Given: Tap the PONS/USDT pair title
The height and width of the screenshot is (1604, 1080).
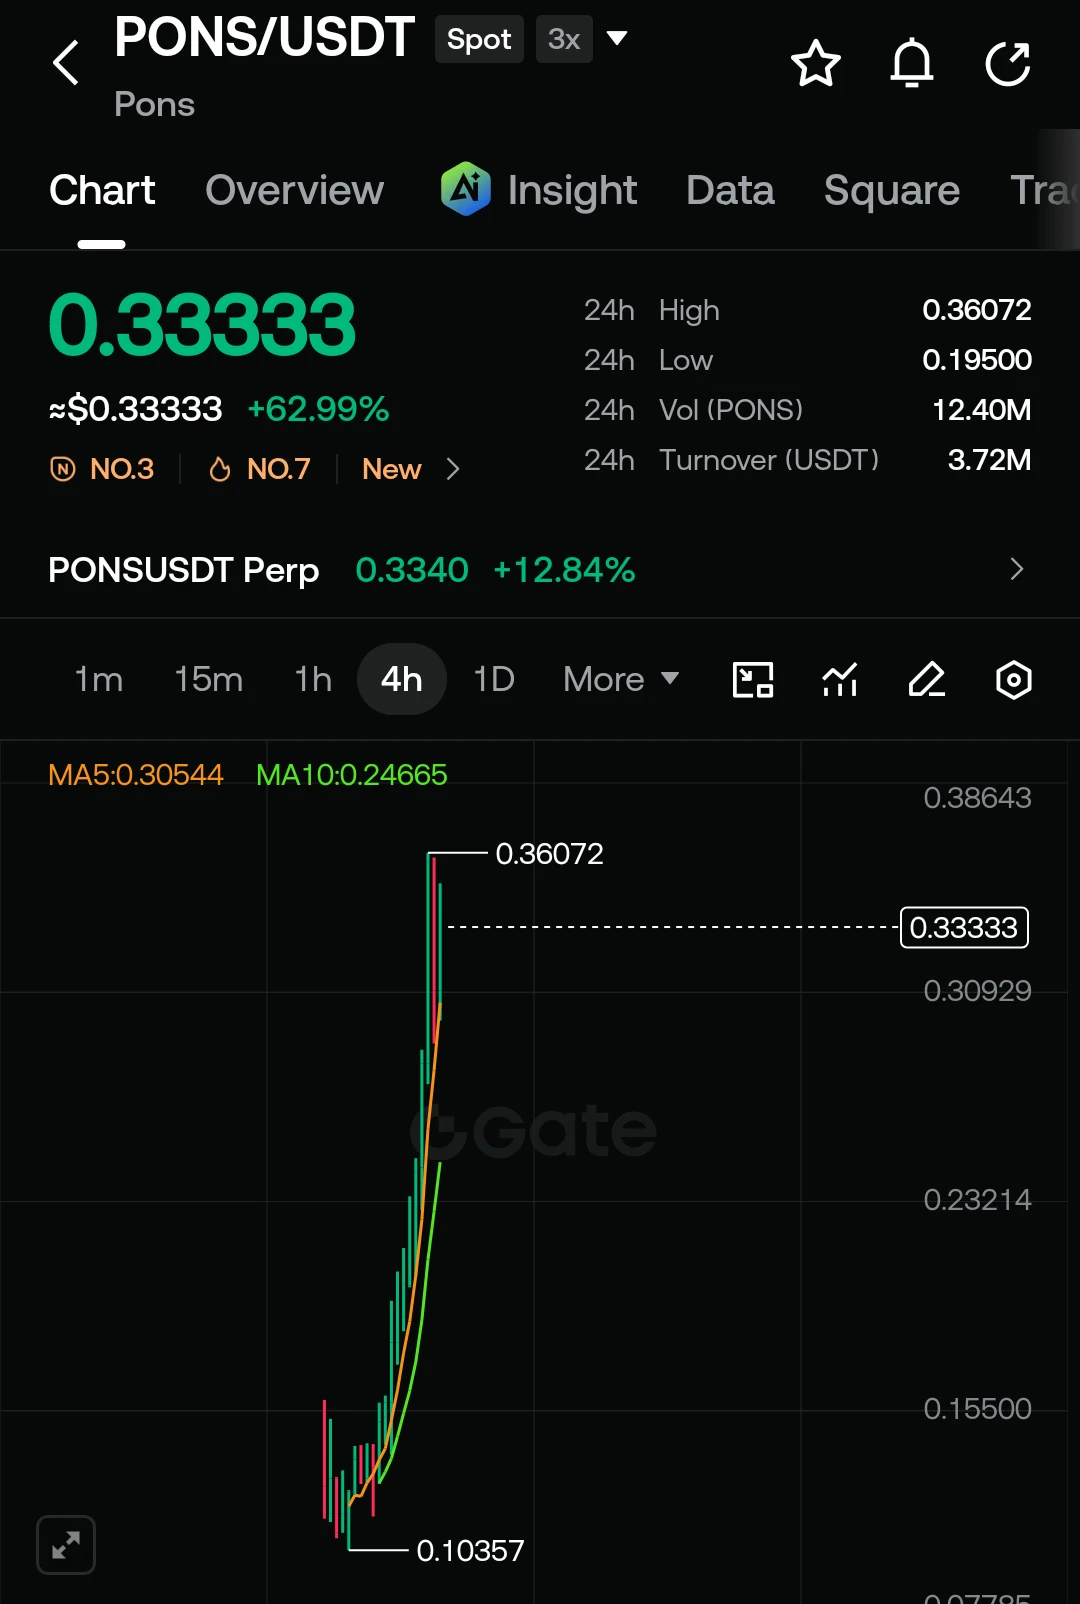Looking at the screenshot, I should [264, 38].
